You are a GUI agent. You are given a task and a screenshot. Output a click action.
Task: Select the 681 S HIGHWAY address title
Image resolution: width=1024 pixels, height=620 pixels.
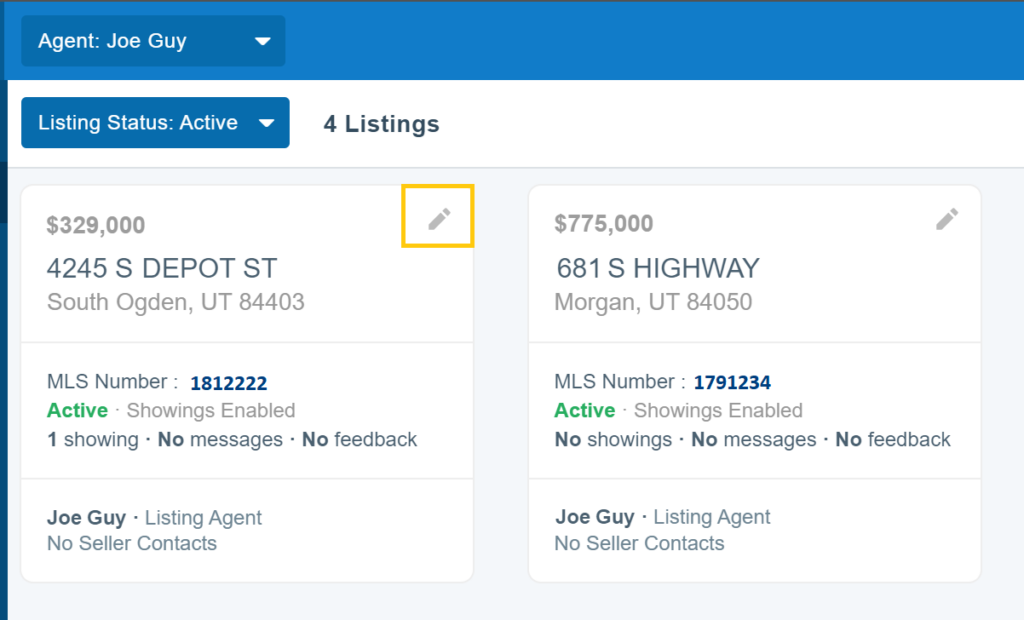(658, 268)
